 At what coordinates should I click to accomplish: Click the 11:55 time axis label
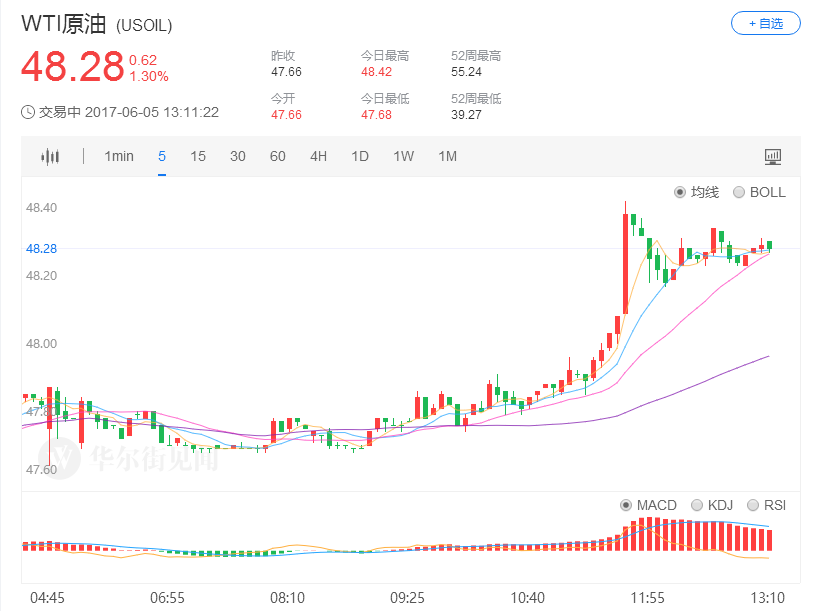click(647, 598)
